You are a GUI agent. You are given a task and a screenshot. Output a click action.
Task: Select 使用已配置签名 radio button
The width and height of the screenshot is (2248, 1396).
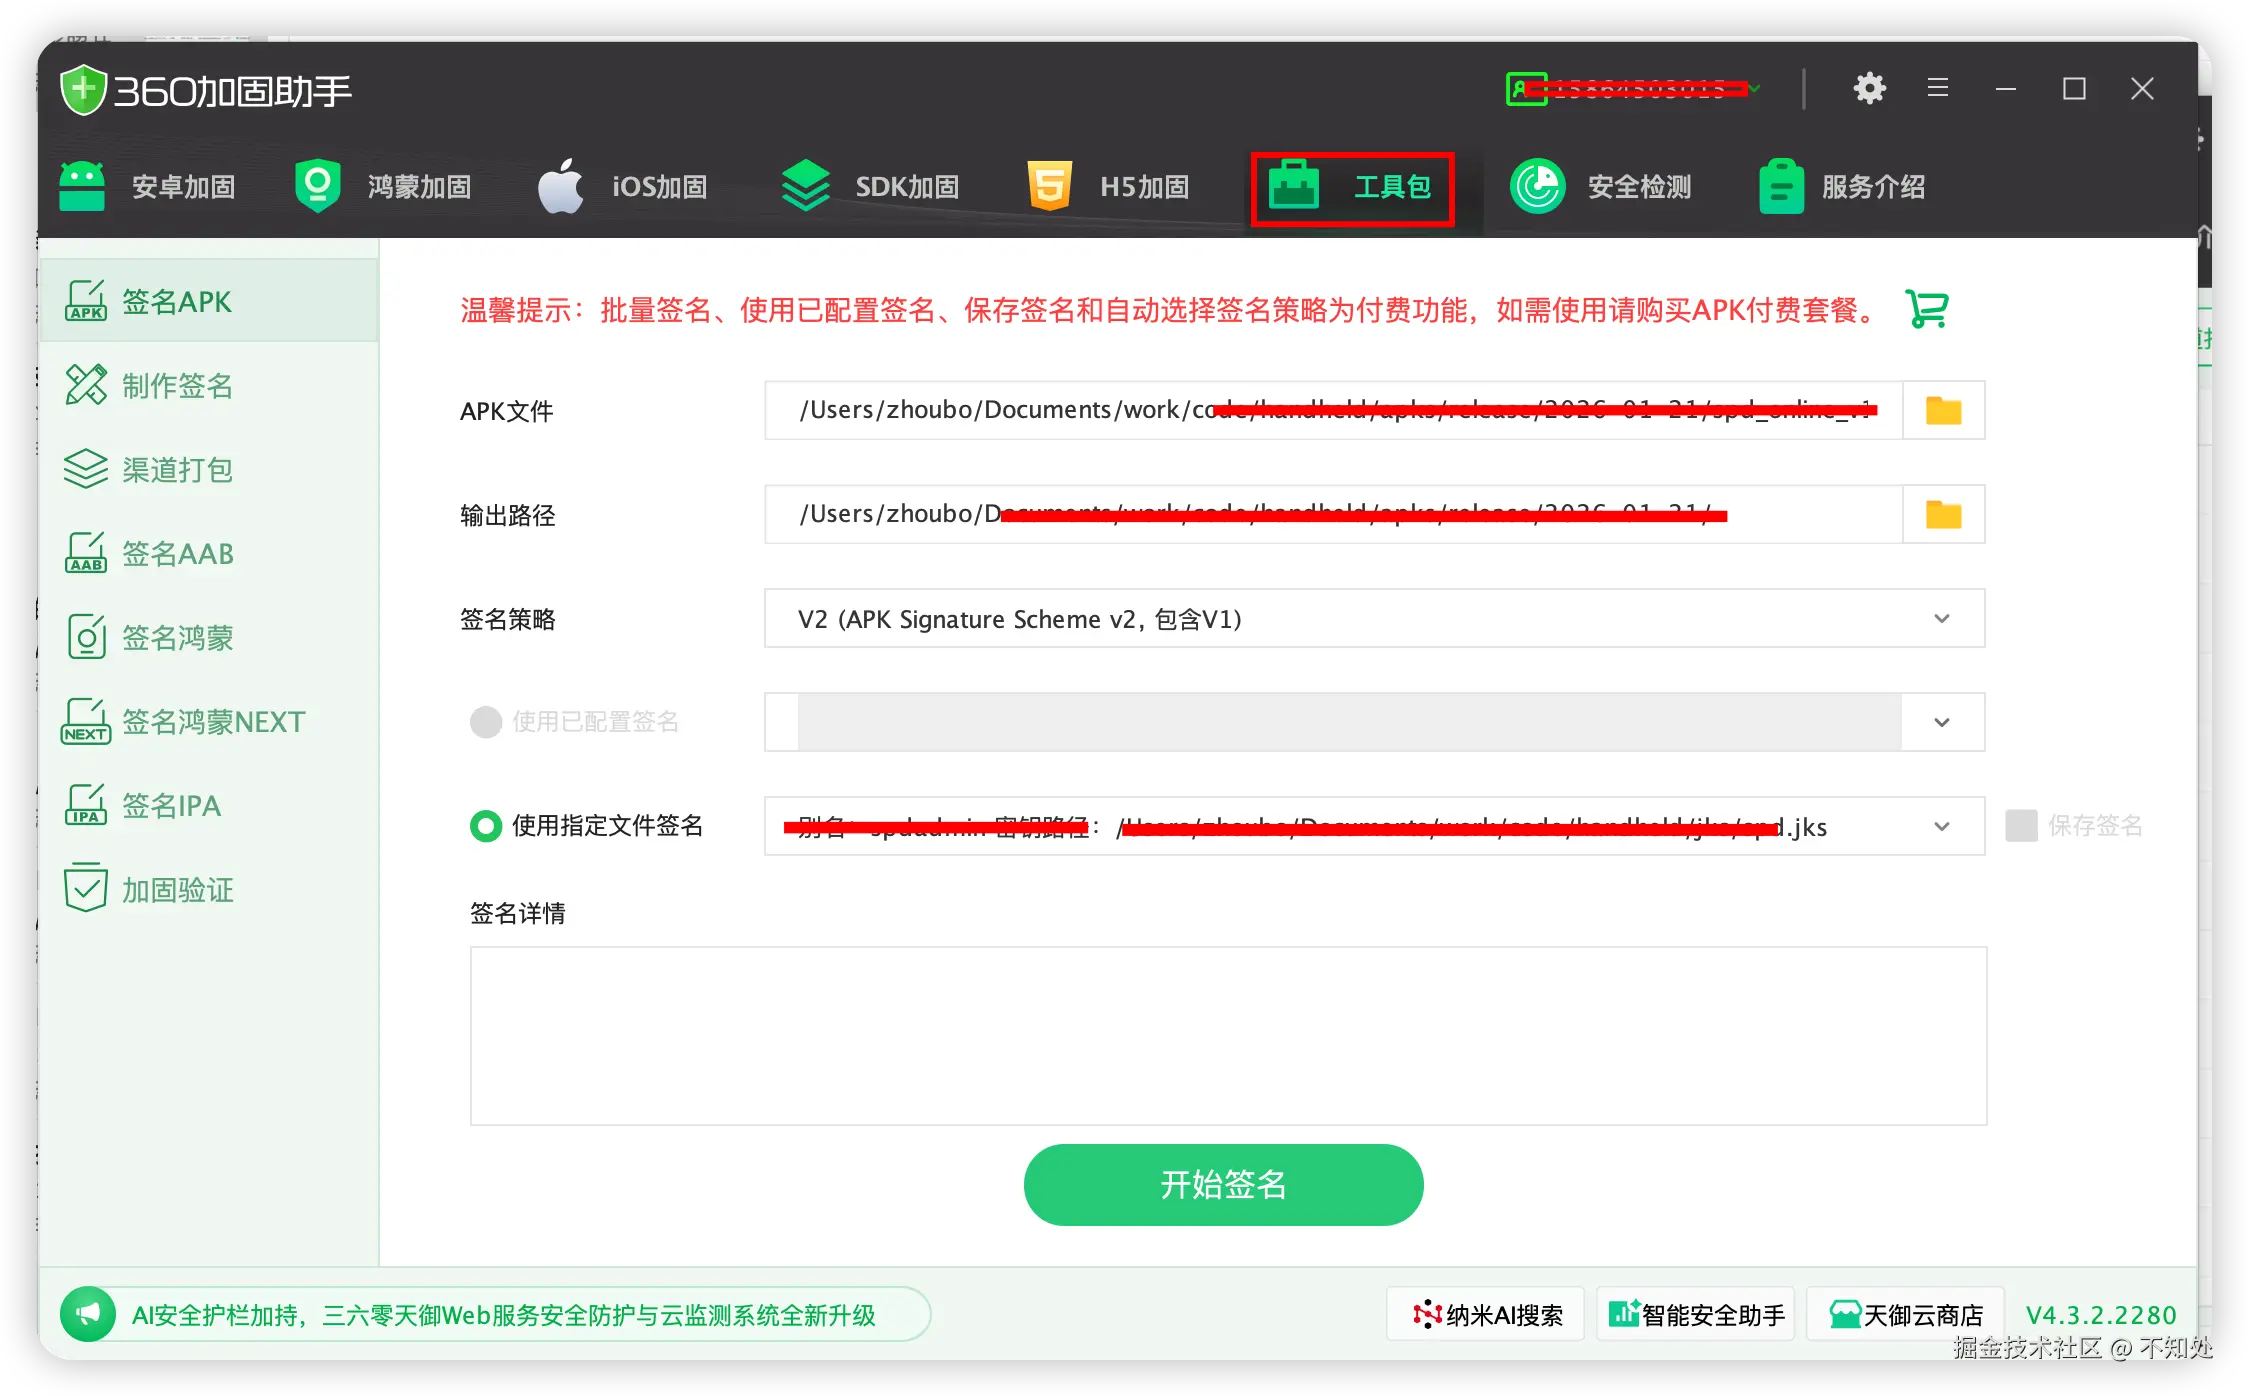point(486,722)
